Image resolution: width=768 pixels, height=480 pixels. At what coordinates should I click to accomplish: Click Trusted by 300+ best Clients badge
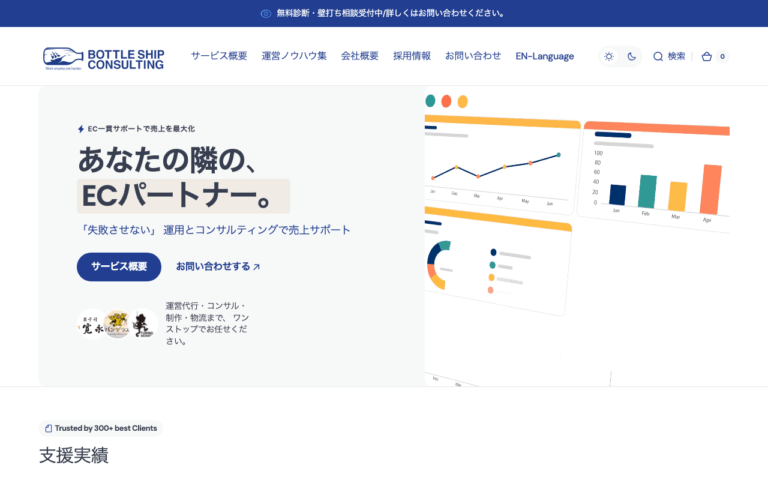[x=100, y=428]
